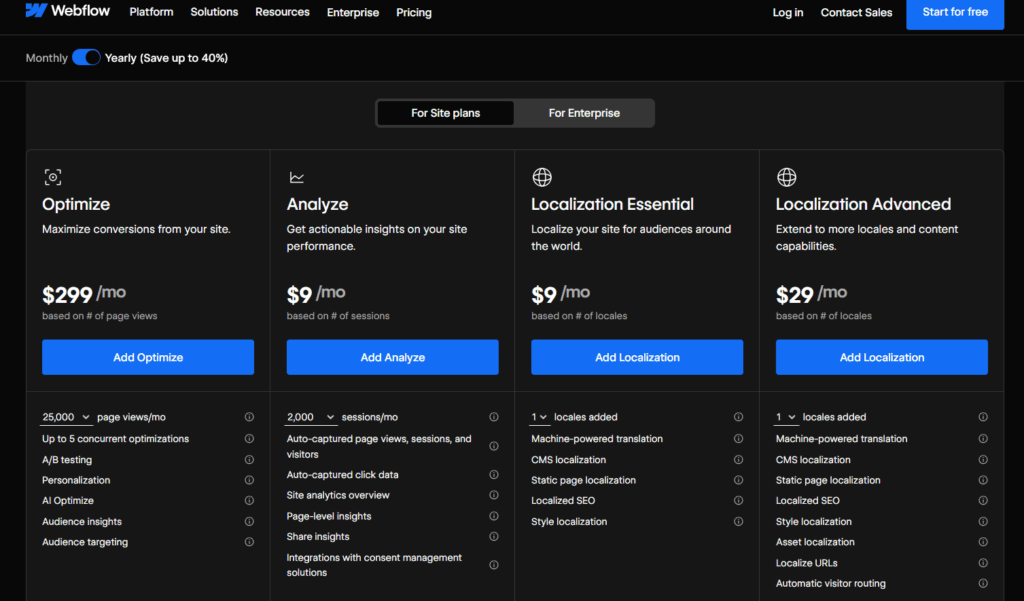Screen dimensions: 1024x601
Task: Switch to For Enterprise tab
Action: (x=584, y=113)
